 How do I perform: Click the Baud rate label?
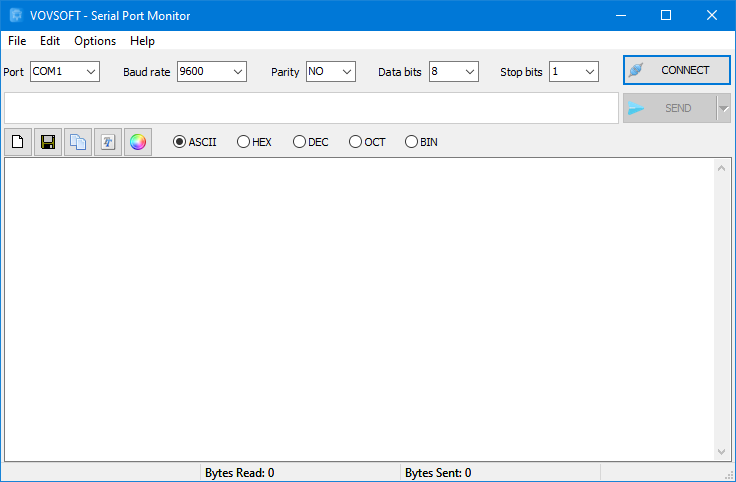point(146,72)
